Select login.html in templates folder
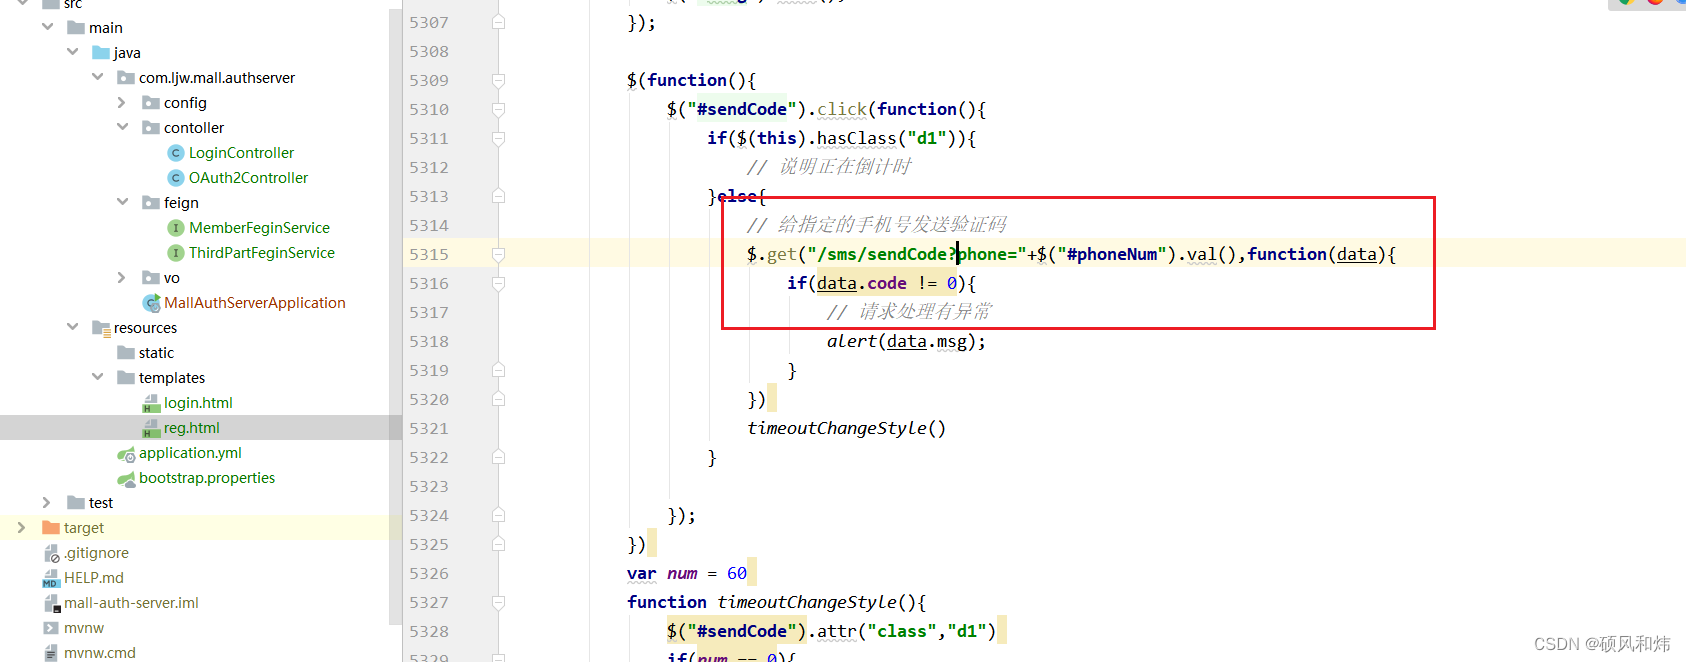This screenshot has height=662, width=1686. point(198,402)
